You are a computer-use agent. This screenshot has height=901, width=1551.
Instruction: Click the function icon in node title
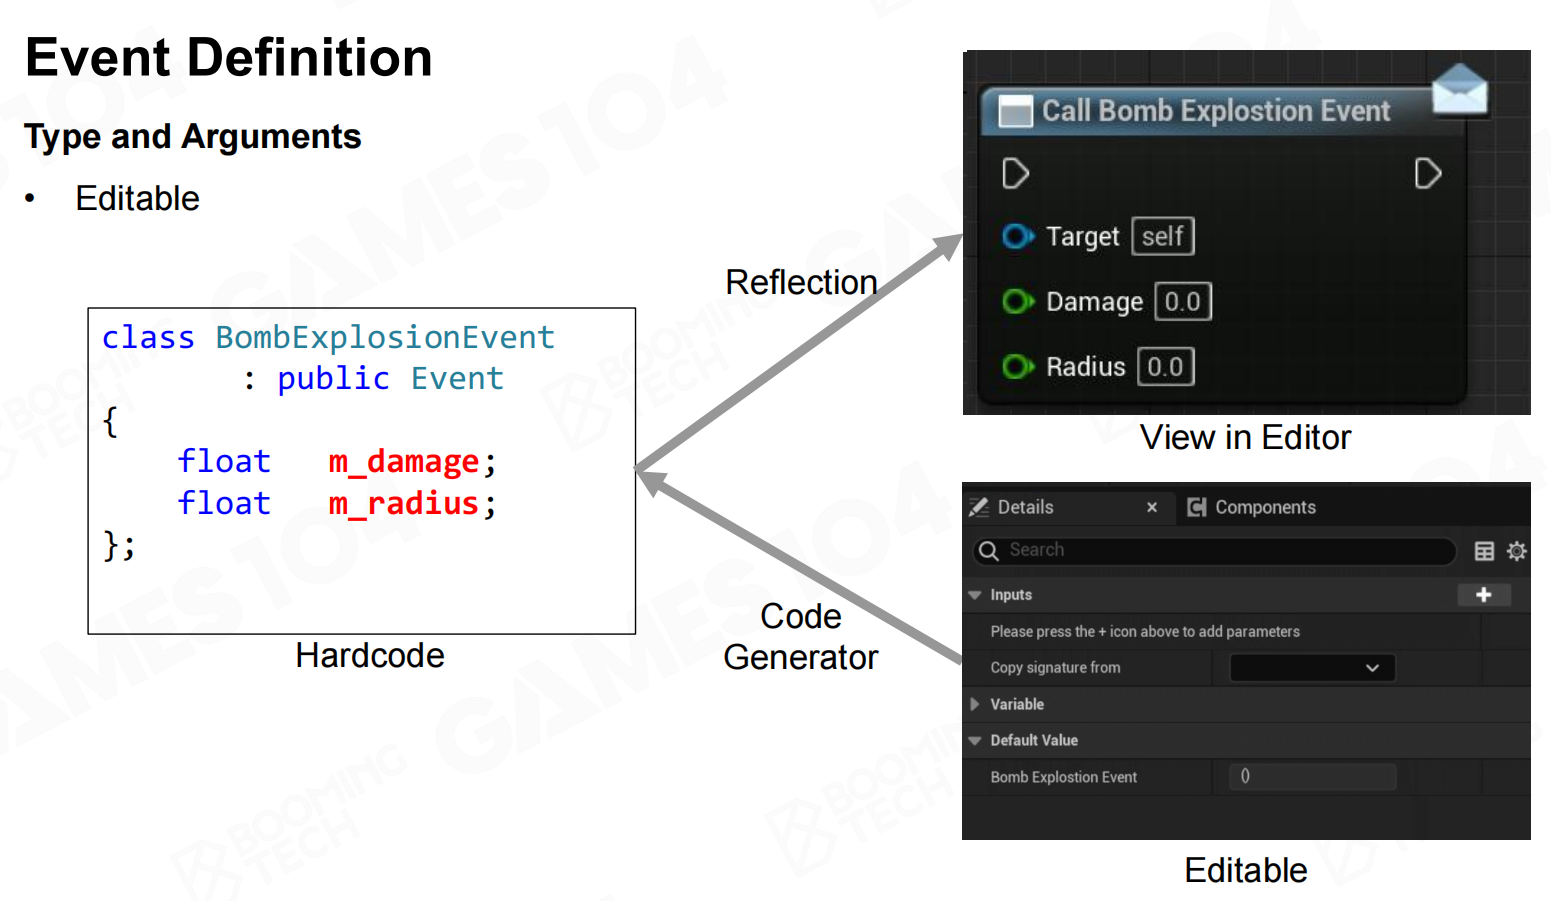coord(1015,111)
